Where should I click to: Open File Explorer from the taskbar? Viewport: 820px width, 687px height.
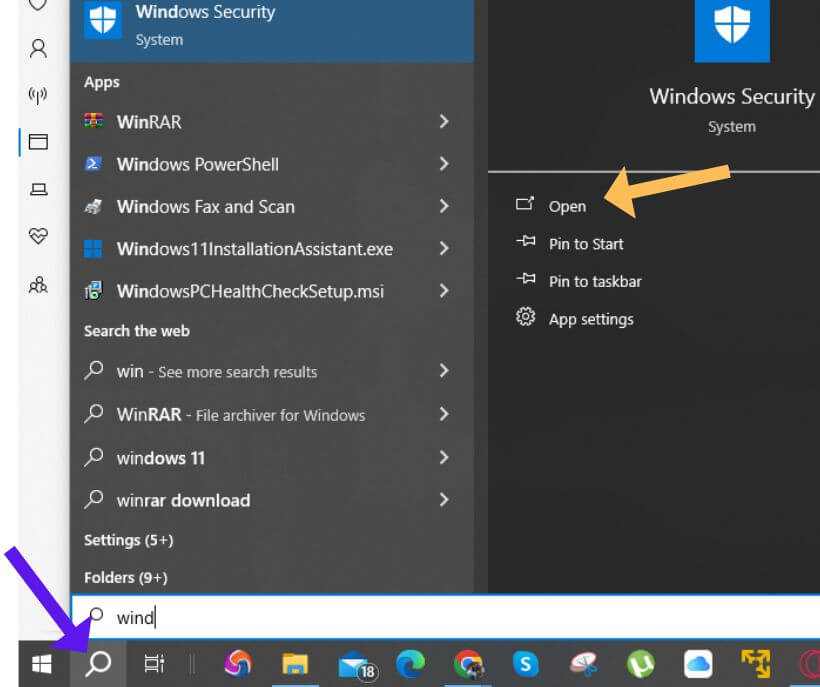tap(295, 664)
